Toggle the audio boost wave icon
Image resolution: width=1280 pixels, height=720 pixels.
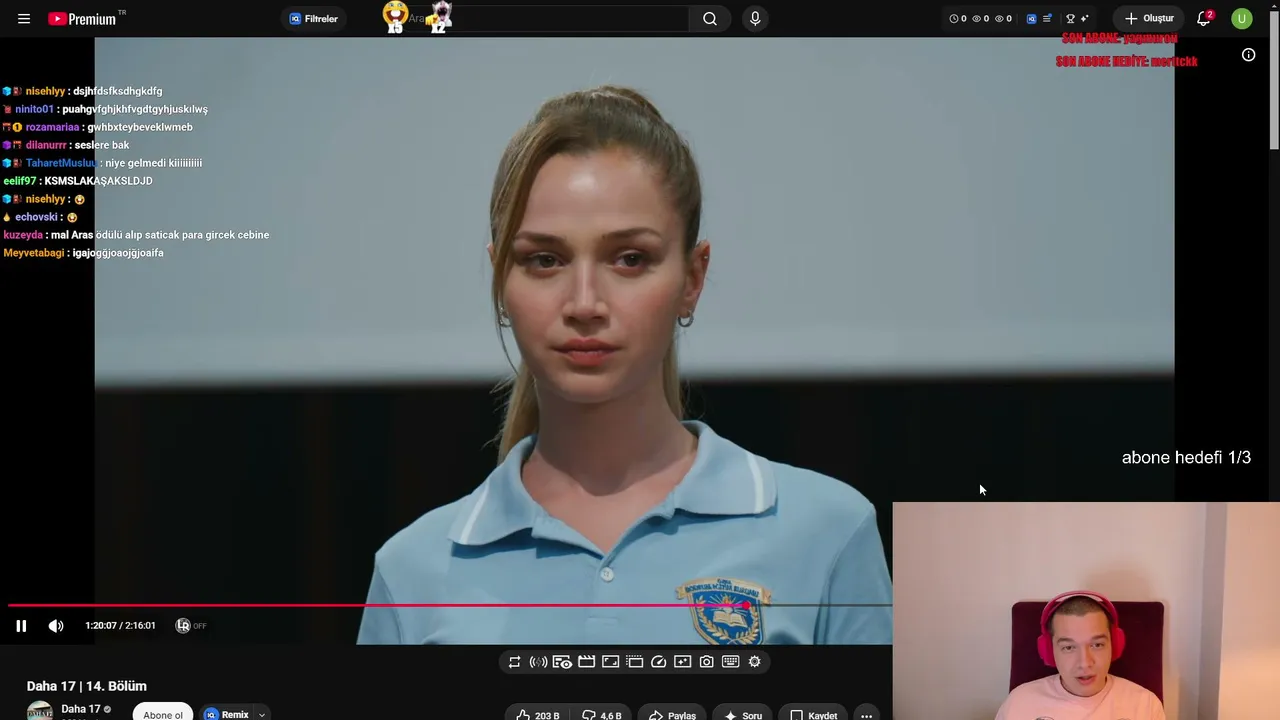538,662
